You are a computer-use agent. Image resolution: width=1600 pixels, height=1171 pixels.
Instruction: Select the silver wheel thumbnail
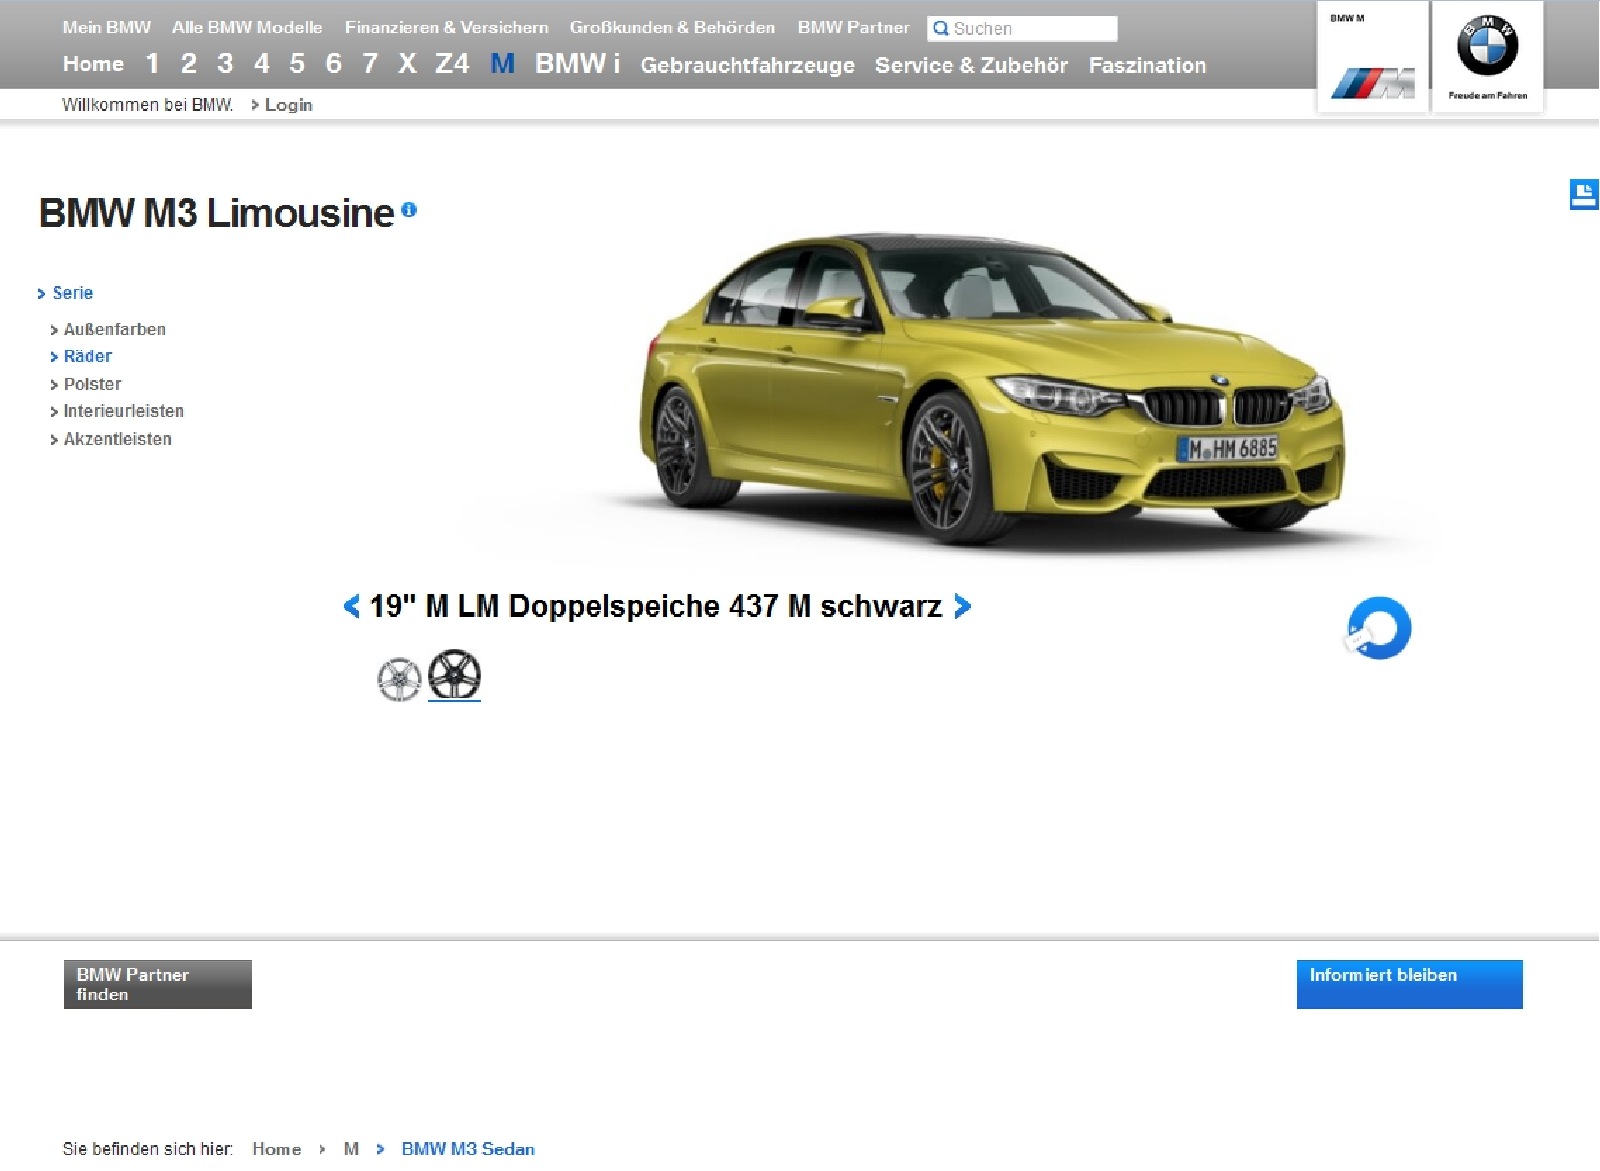point(399,679)
